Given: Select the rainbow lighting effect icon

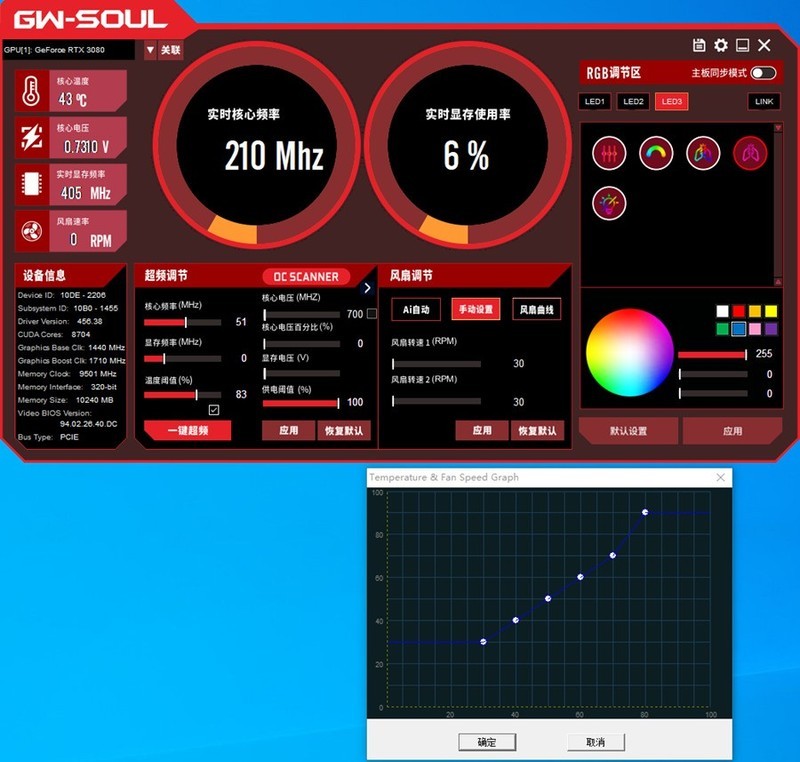Looking at the screenshot, I should [x=655, y=152].
